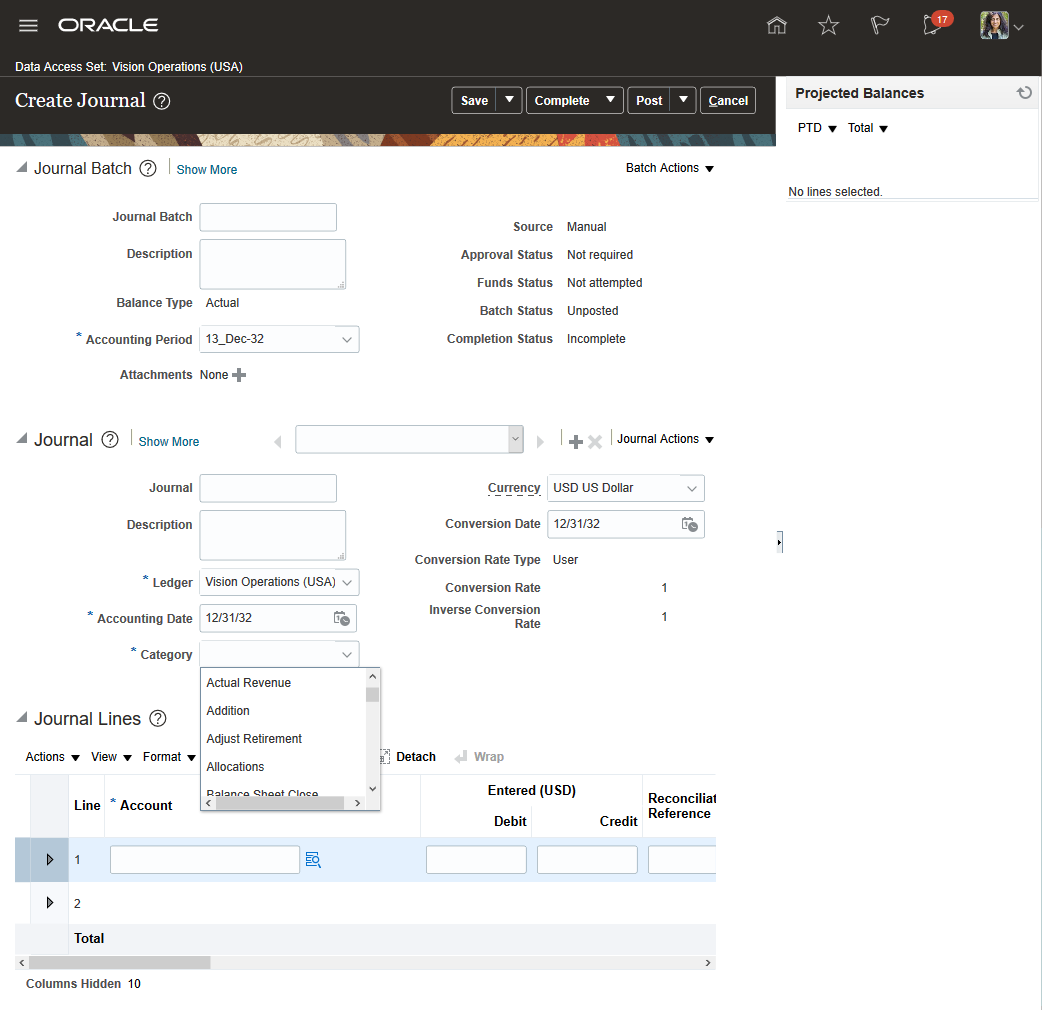Refresh Projected Balances panel
Screen dimensions: 1042x1010
[x=1024, y=93]
